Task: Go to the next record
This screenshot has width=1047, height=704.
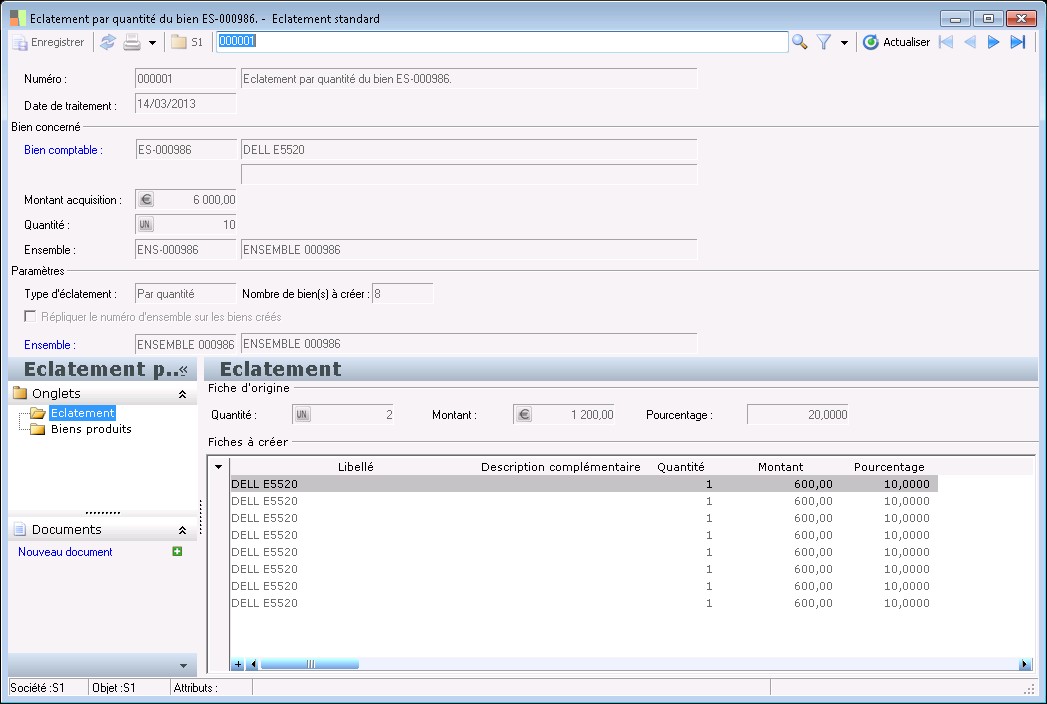Action: click(993, 42)
